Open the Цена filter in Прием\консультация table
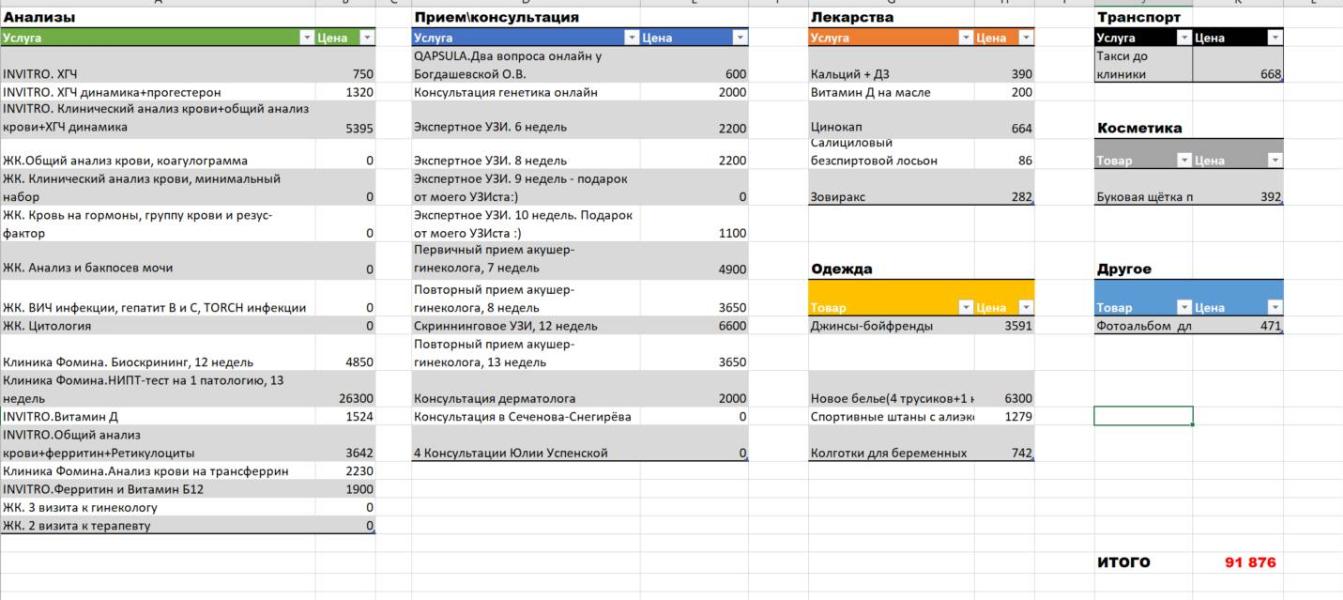This screenshot has width=1343, height=600. click(x=740, y=38)
